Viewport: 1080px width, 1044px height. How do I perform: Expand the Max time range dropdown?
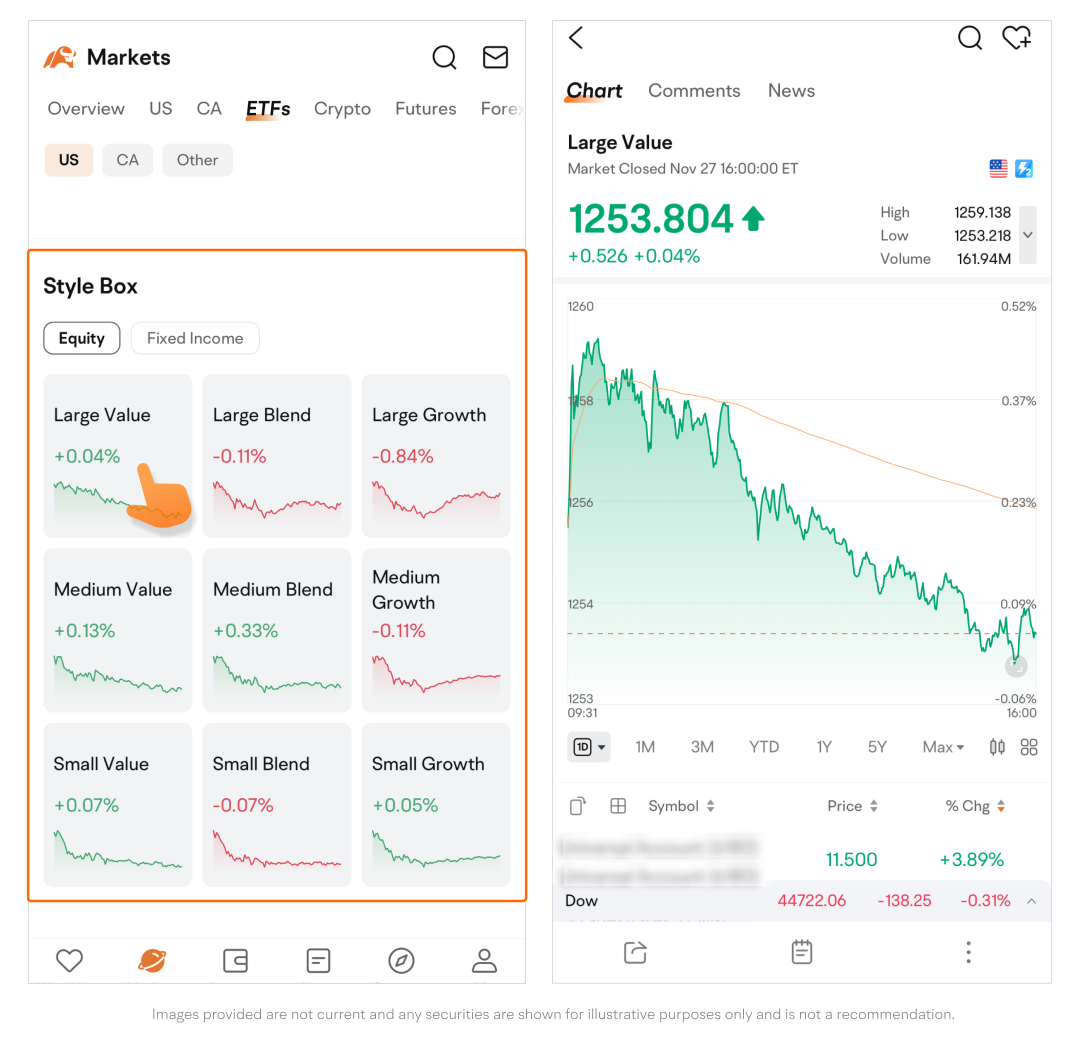coord(943,747)
